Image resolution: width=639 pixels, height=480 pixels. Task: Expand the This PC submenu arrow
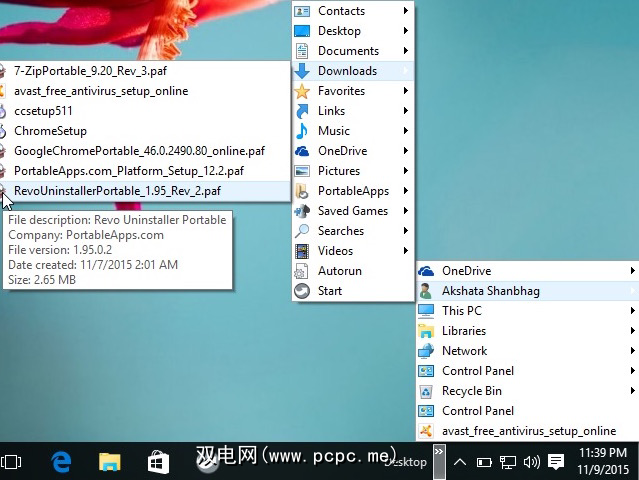point(632,311)
